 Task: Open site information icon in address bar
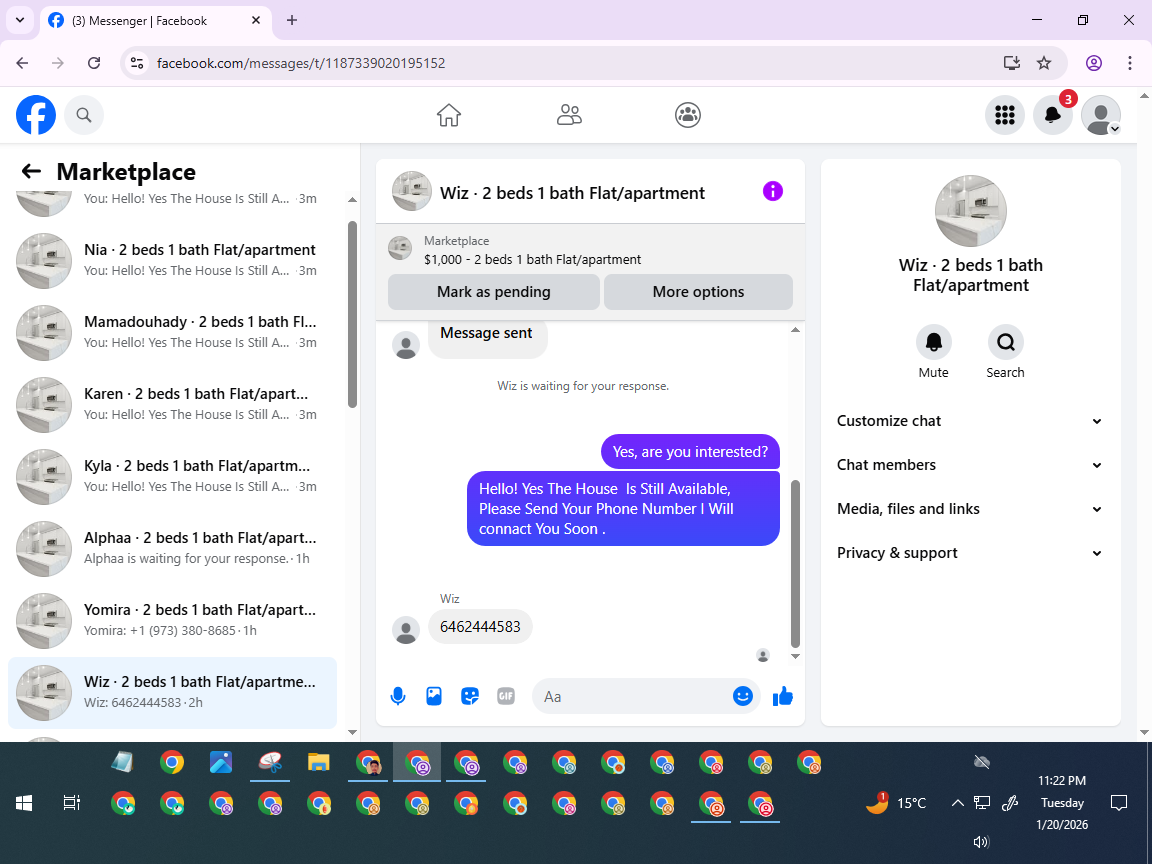point(137,63)
